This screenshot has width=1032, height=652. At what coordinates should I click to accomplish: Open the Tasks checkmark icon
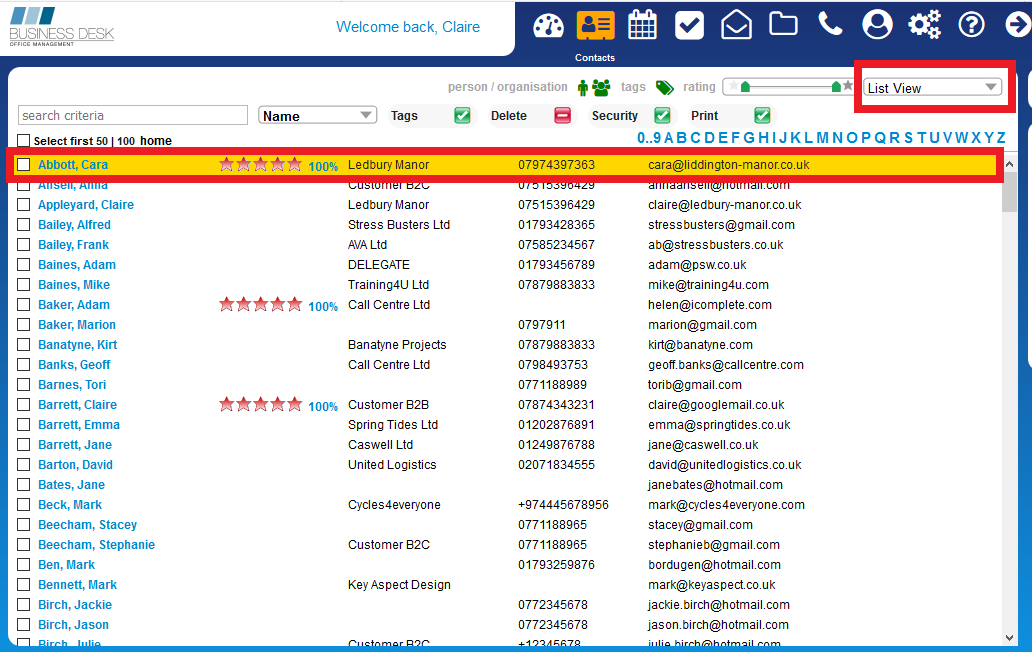click(689, 24)
